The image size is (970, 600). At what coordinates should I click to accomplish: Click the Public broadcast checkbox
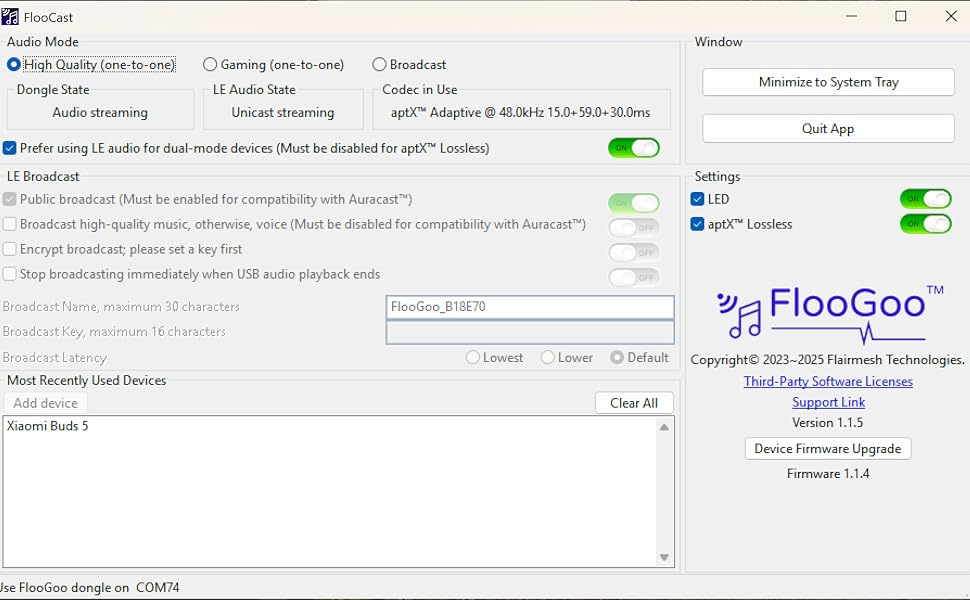coord(9,199)
